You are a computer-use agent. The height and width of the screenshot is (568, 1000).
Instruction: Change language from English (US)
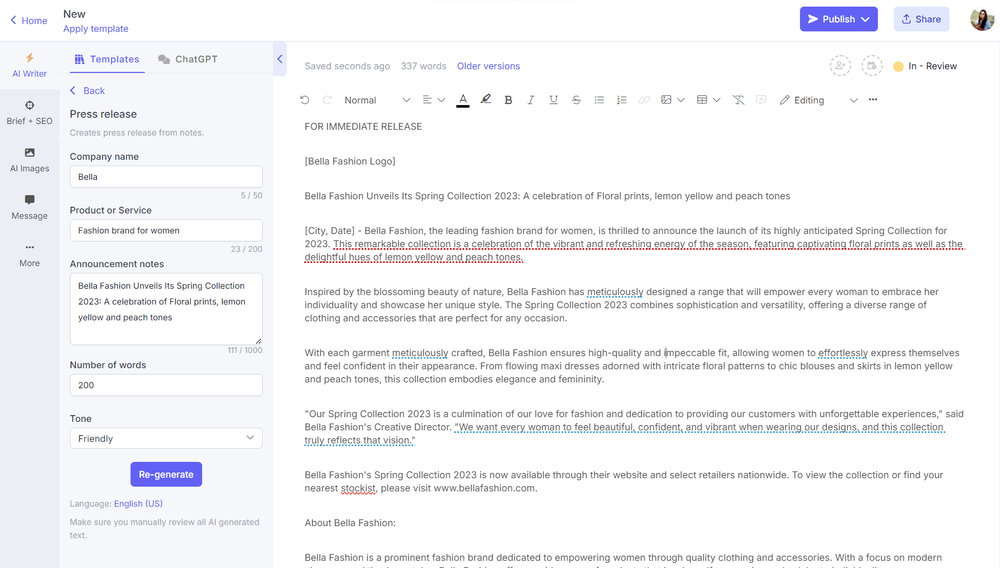click(138, 504)
